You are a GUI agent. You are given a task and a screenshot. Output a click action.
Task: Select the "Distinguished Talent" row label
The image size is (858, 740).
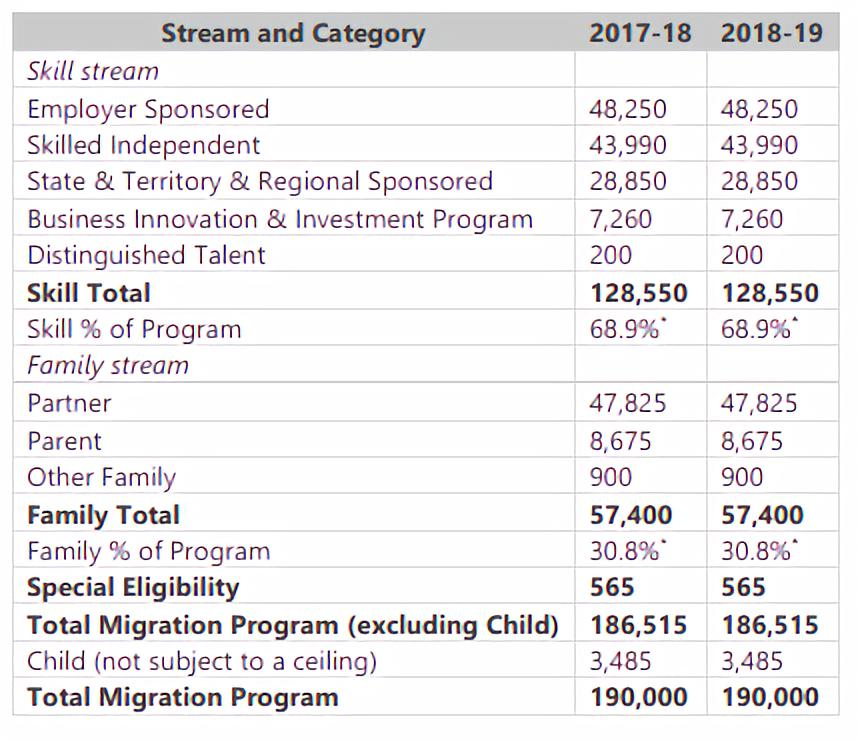pos(146,256)
